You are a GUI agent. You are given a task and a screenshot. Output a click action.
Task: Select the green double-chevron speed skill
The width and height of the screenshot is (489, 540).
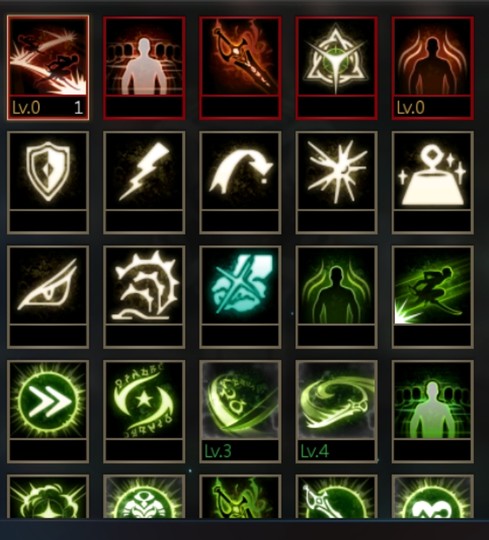click(x=48, y=412)
